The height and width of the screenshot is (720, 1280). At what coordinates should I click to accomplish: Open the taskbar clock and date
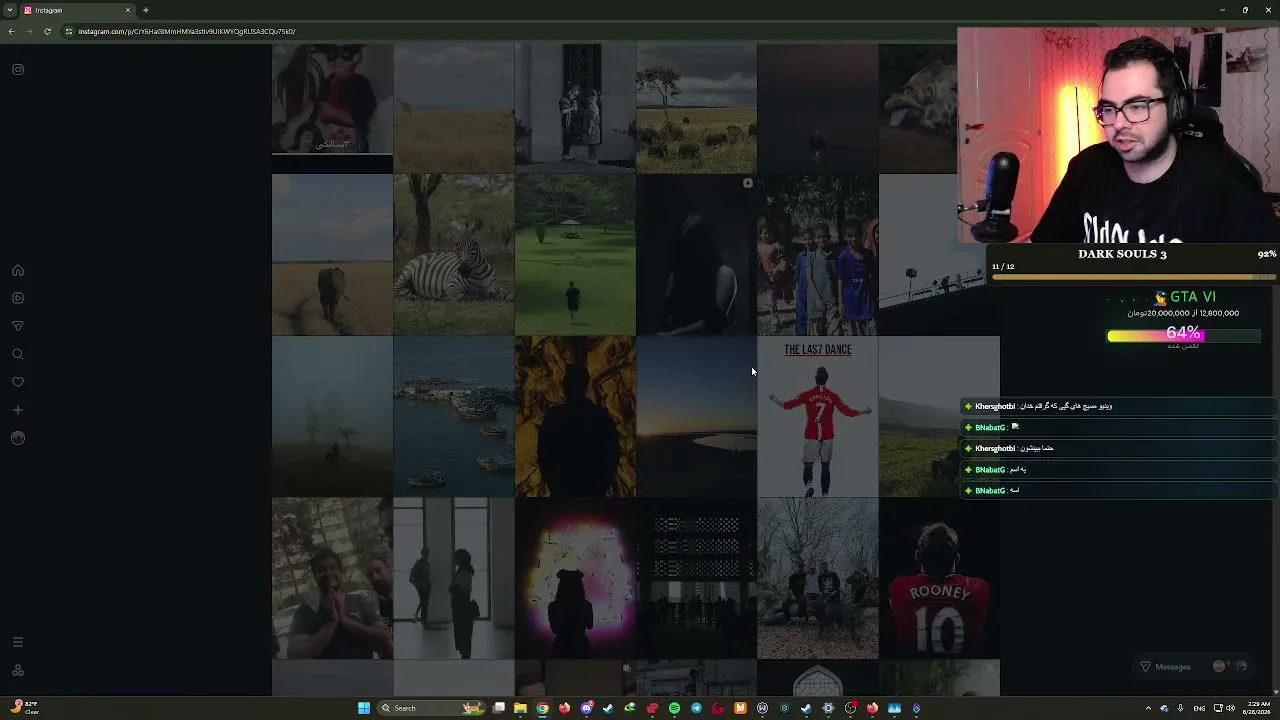[1257, 708]
